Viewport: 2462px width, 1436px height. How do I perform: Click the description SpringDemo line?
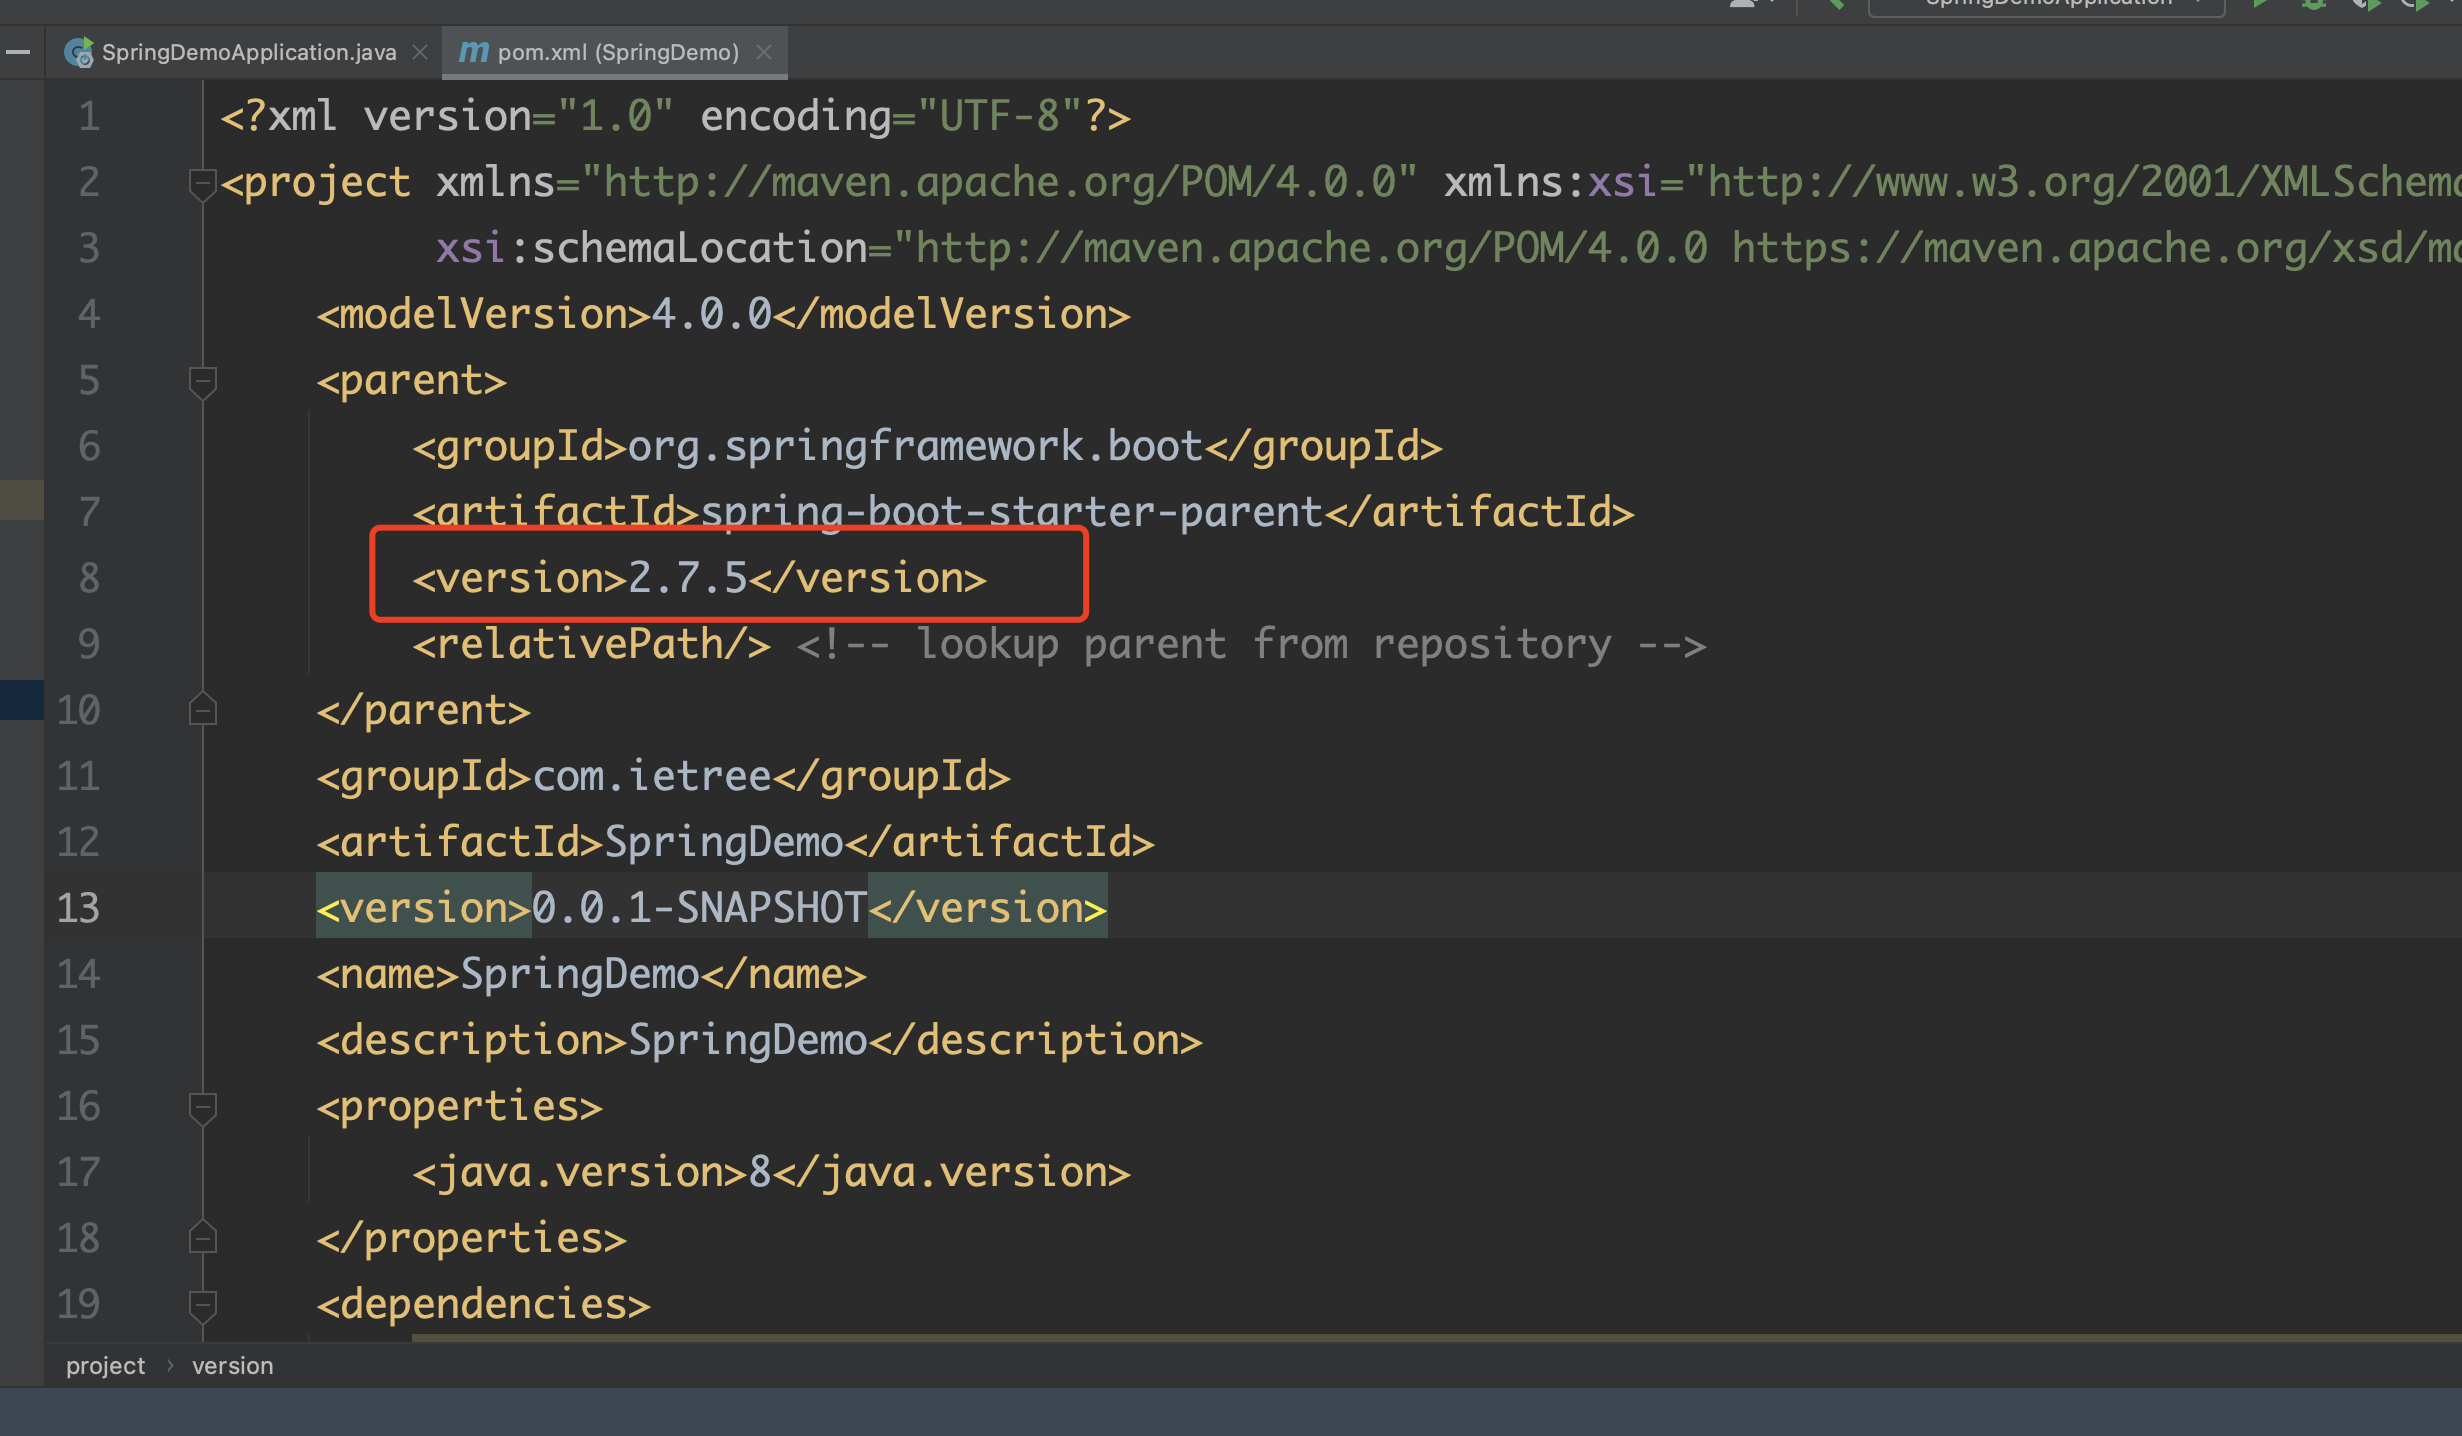[x=759, y=1041]
